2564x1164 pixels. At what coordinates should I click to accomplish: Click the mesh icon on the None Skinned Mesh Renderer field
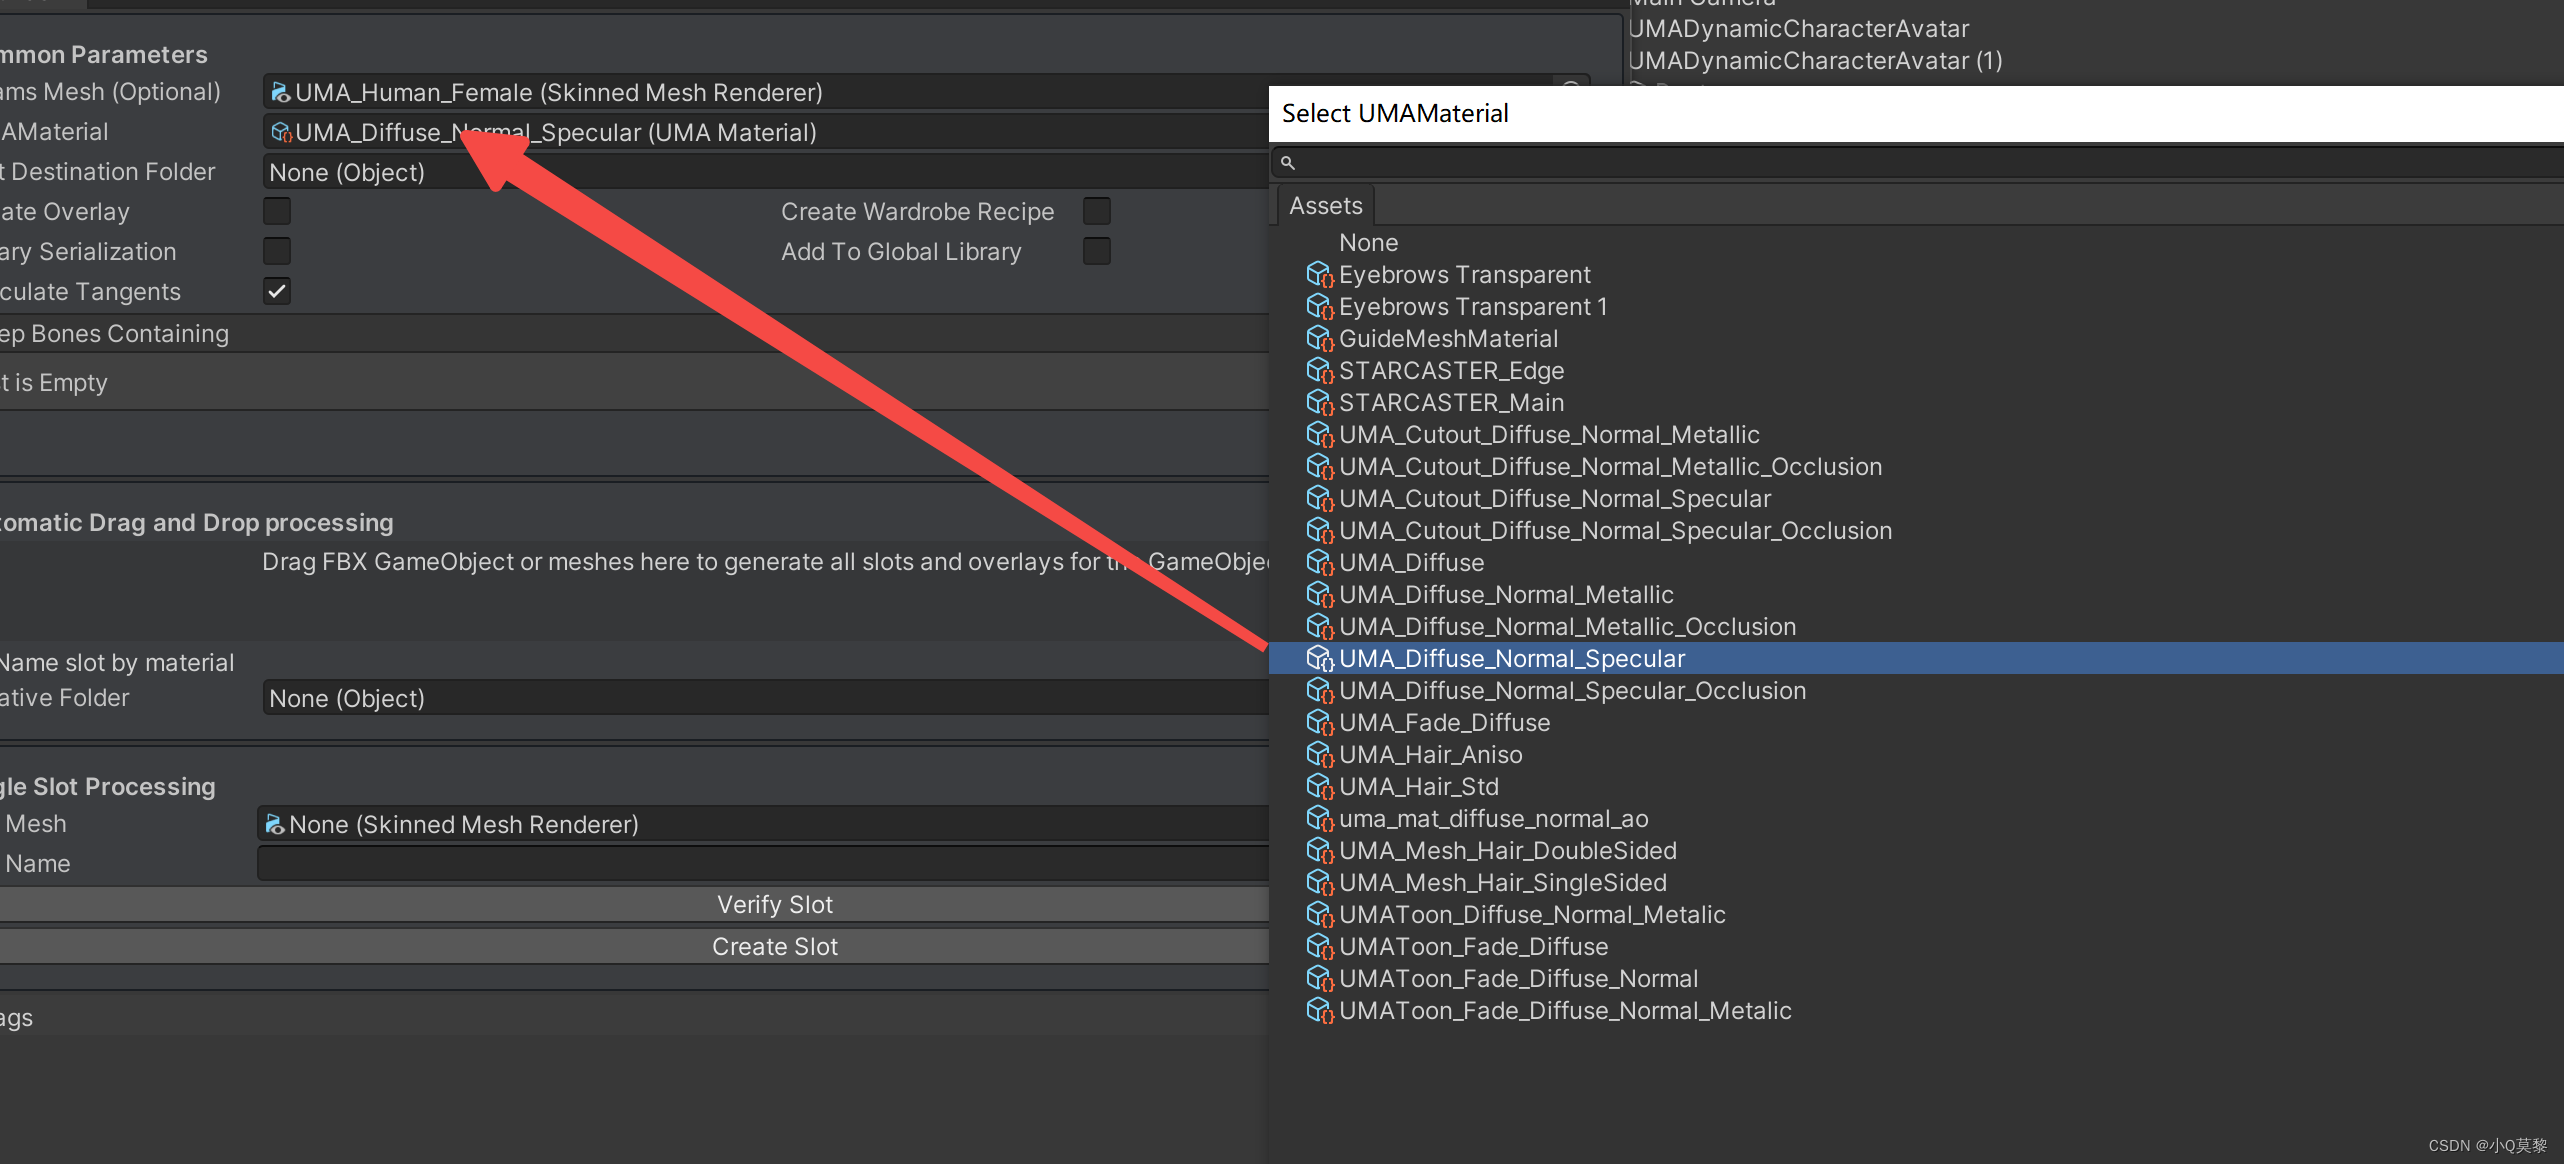click(x=274, y=824)
